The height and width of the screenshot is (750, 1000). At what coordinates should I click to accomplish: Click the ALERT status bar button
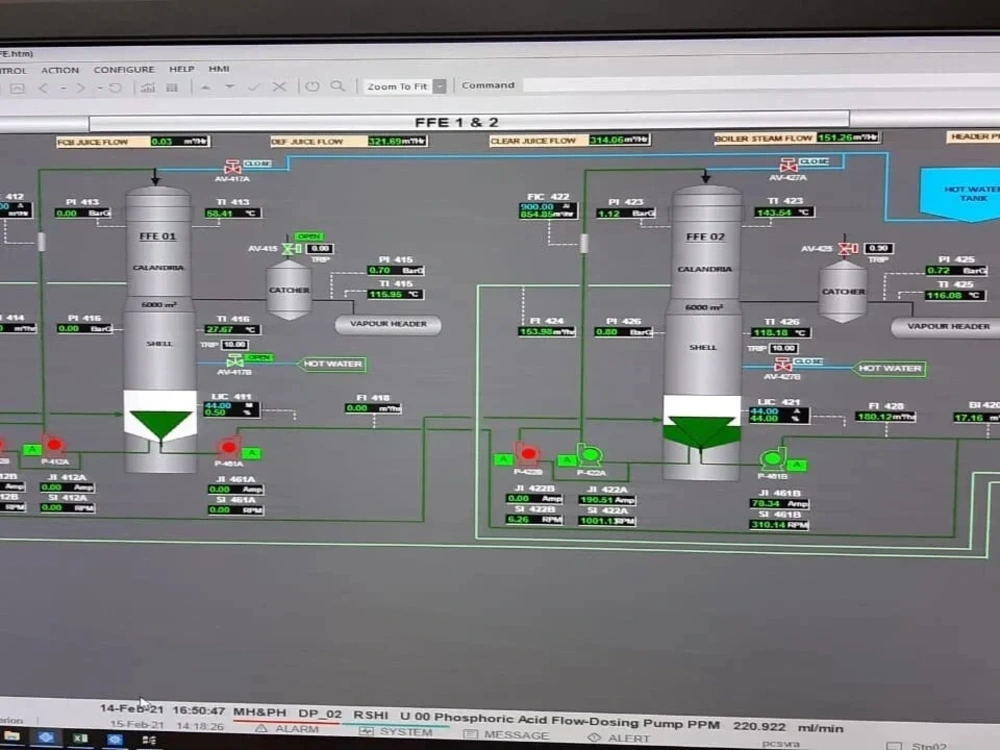619,738
